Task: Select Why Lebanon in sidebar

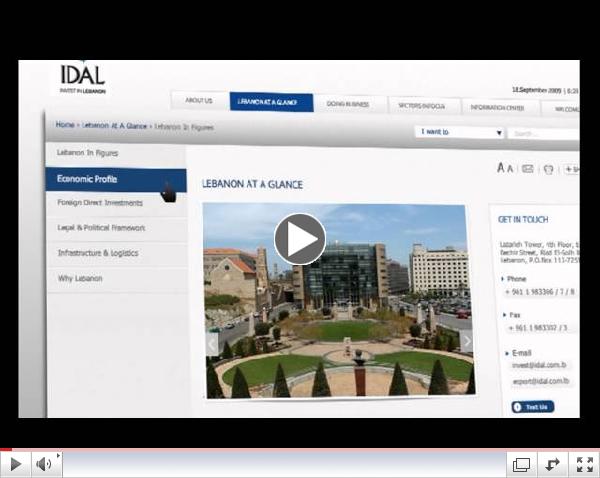Action: pos(116,278)
